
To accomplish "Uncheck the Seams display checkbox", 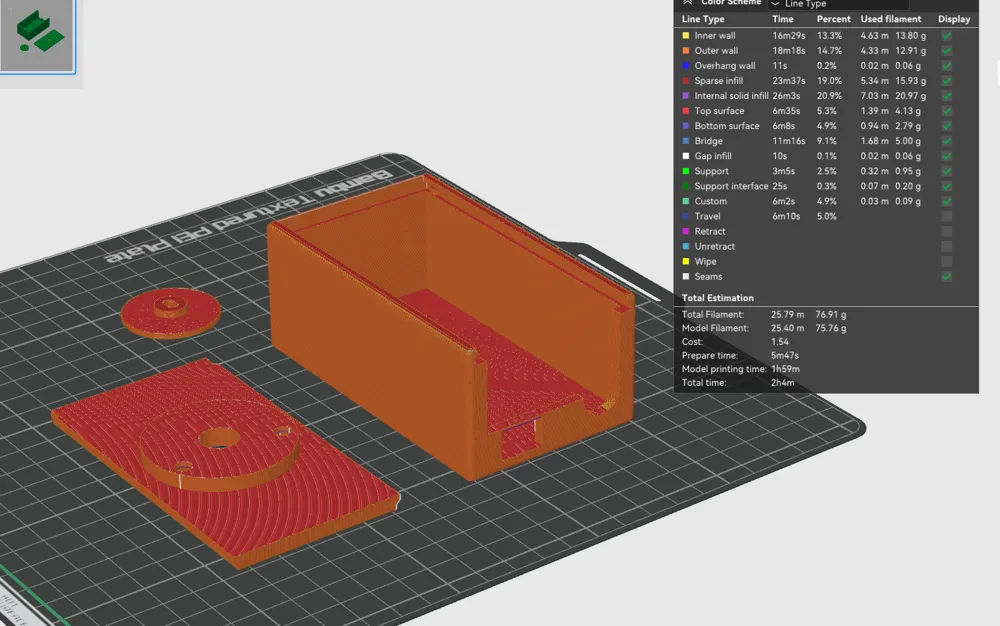I will coord(946,276).
